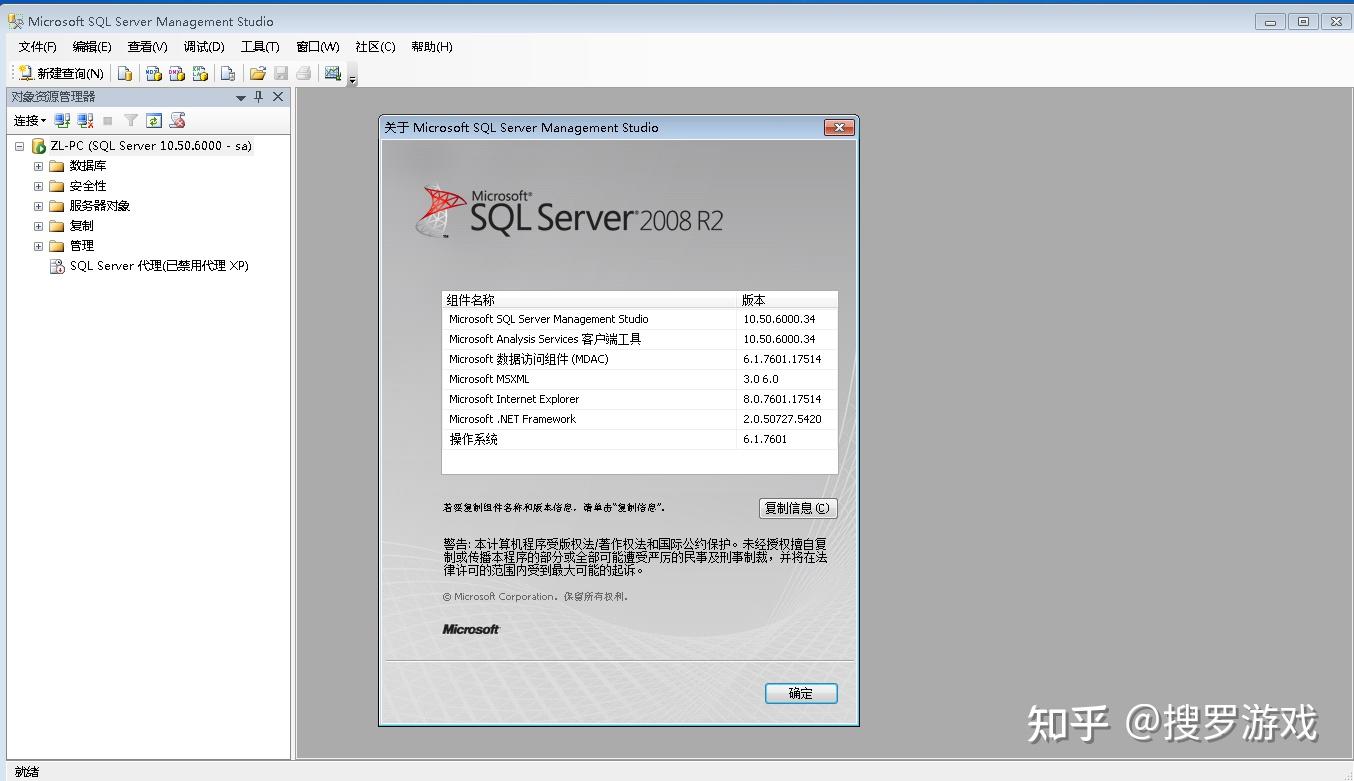This screenshot has height=781, width=1354.
Task: Toggle auto-hide pin on 对象资源管理器 panel
Action: pyautogui.click(x=259, y=97)
